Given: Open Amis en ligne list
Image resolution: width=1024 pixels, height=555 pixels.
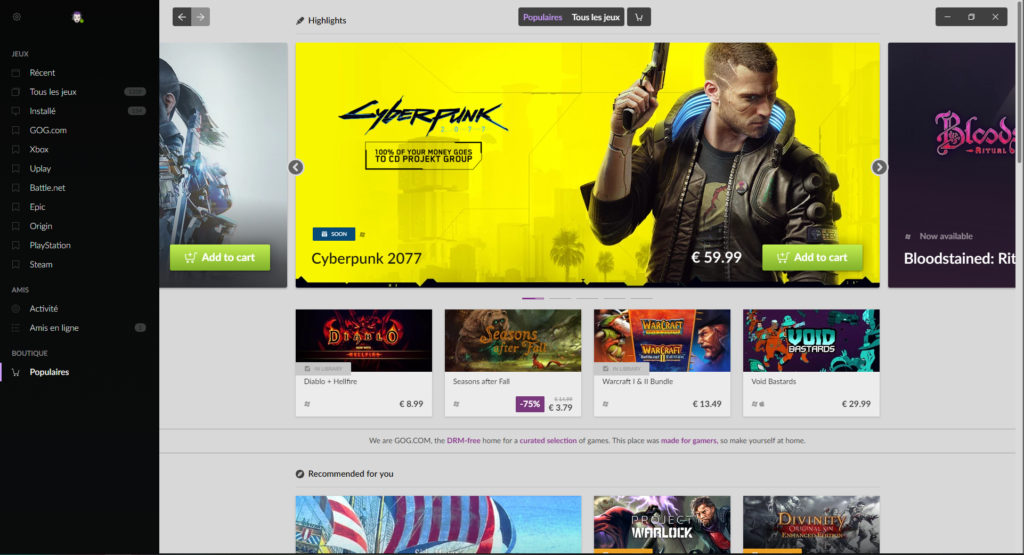Looking at the screenshot, I should [x=54, y=328].
